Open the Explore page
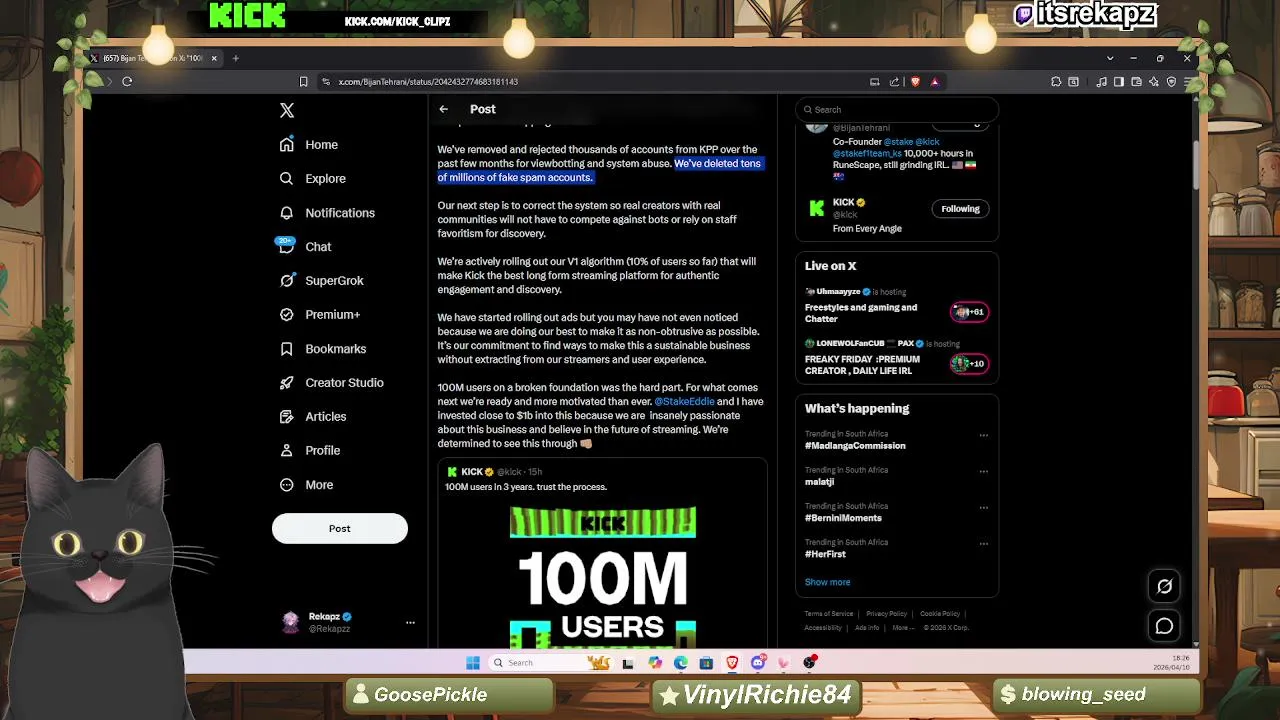Image resolution: width=1280 pixels, height=720 pixels. (x=325, y=179)
